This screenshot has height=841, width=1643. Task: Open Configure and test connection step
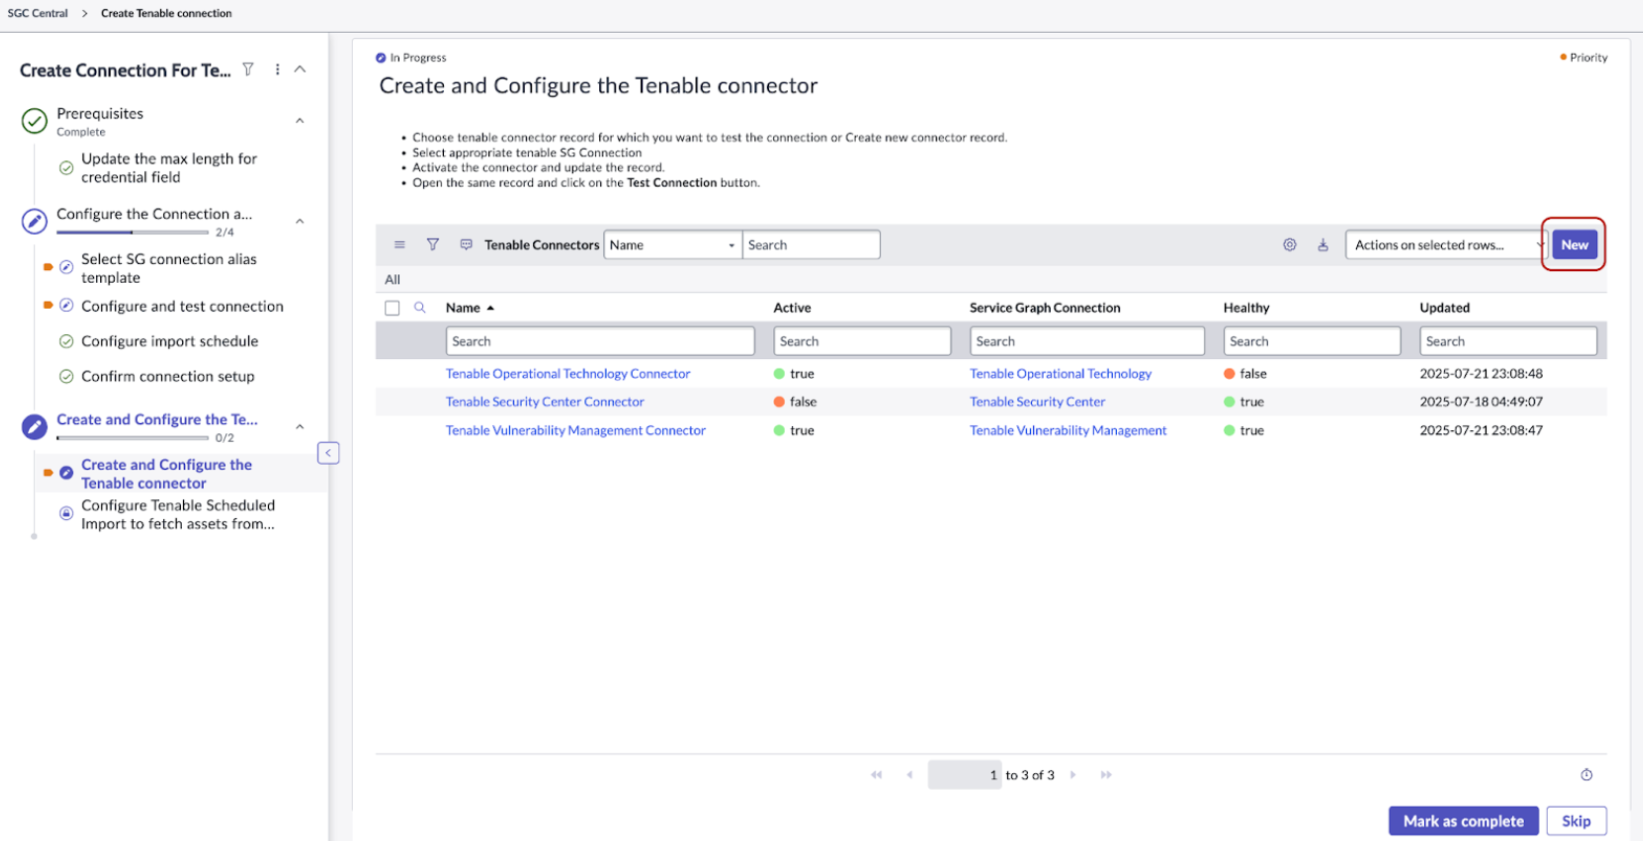point(182,306)
